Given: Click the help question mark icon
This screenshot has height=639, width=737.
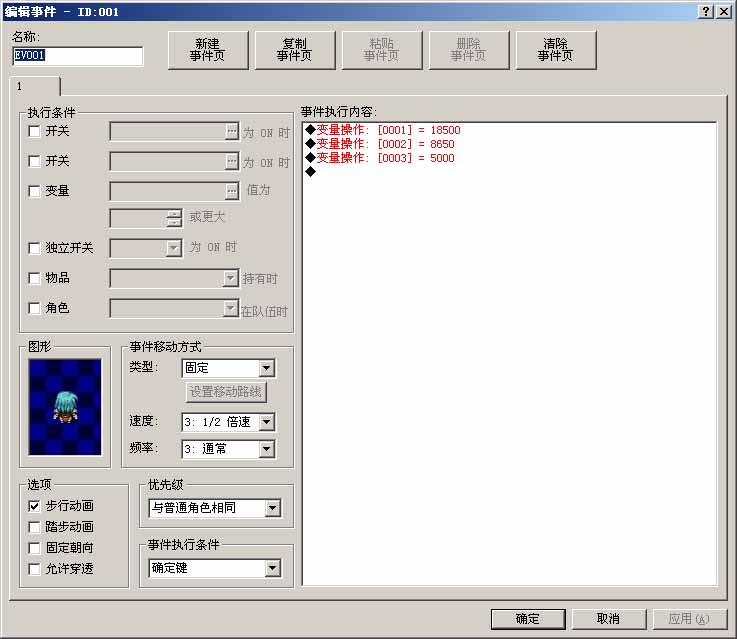Looking at the screenshot, I should [x=706, y=12].
